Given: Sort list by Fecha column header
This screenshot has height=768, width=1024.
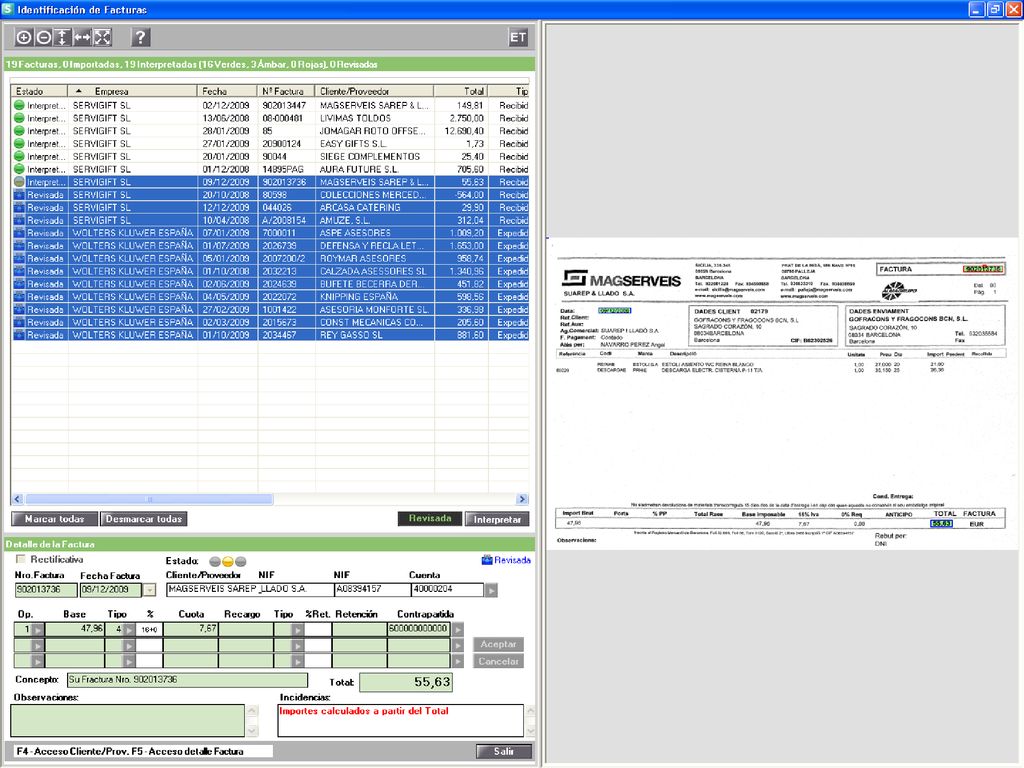Looking at the screenshot, I should pyautogui.click(x=227, y=91).
